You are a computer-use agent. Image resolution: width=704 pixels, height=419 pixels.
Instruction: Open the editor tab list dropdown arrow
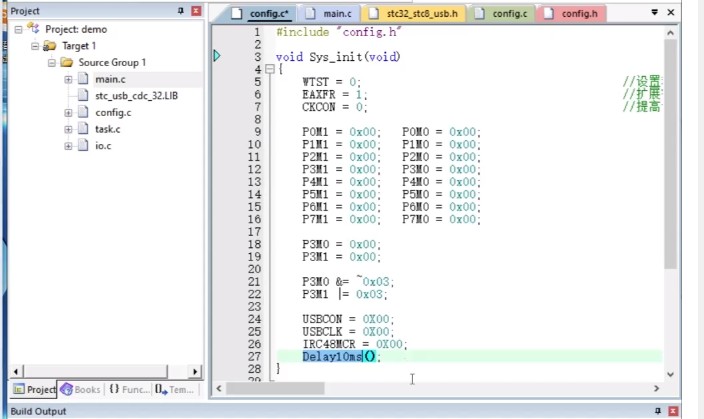(x=655, y=13)
